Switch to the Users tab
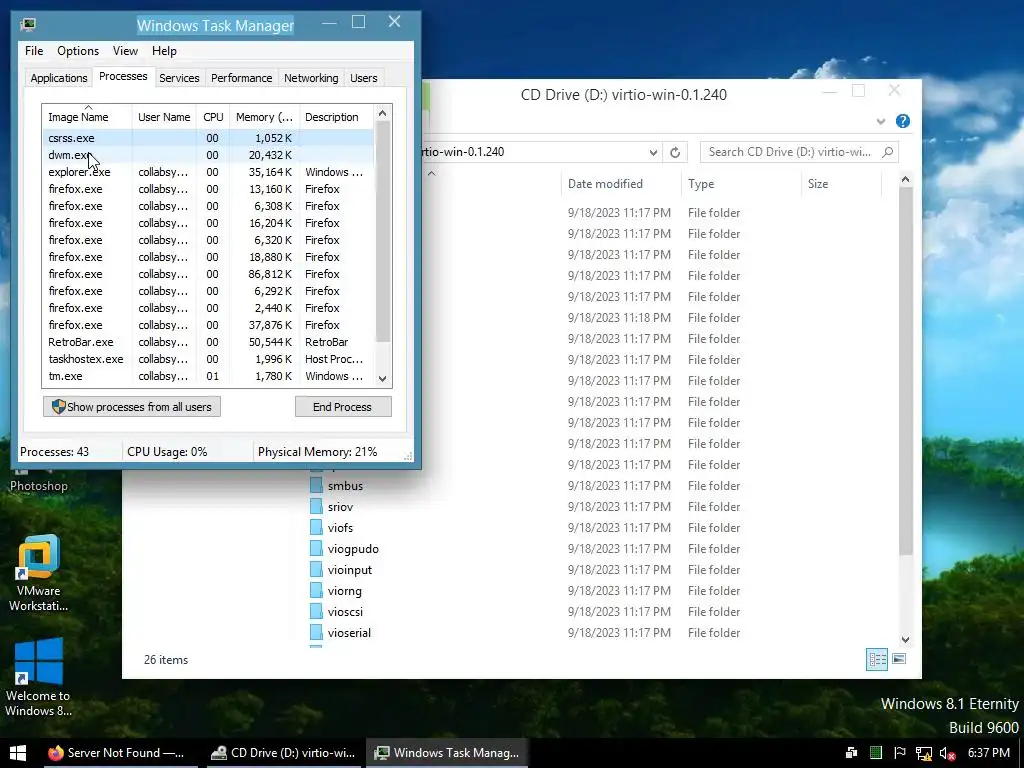This screenshot has height=768, width=1024. pos(364,78)
